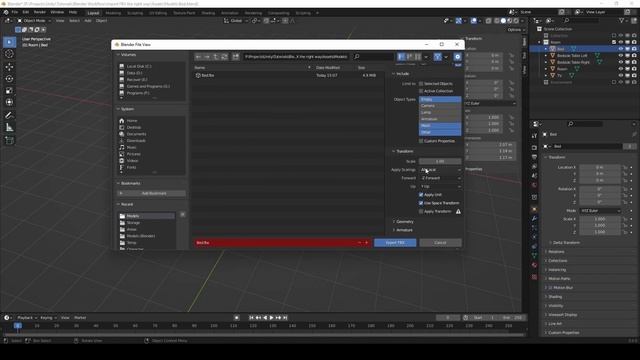Open the File menu
This screenshot has width=640, height=360.
[15, 12]
